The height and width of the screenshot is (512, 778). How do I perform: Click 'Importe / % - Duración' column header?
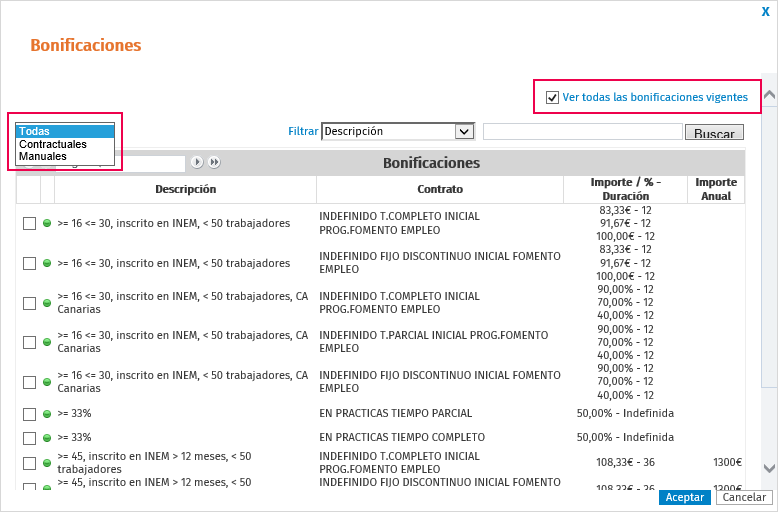click(x=626, y=189)
